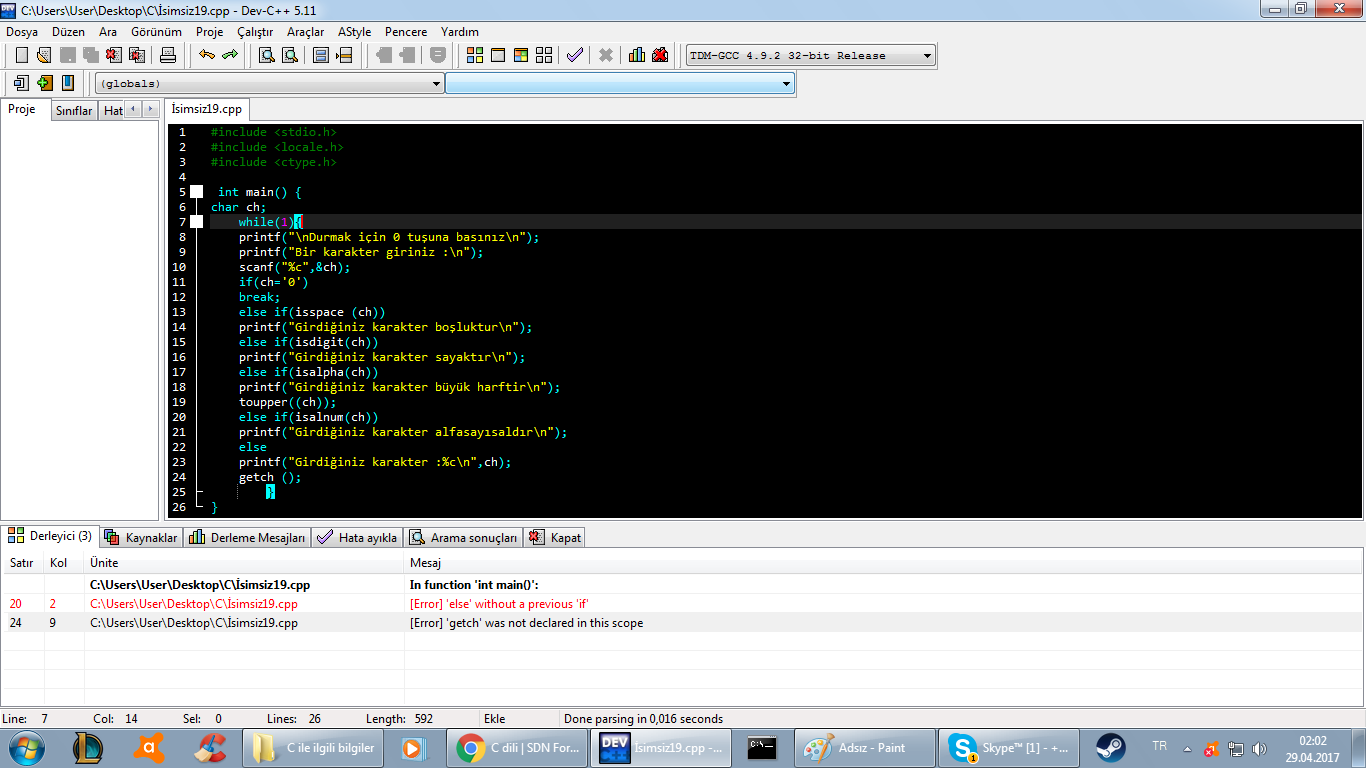
Task: Switch to the Arama sonuçları tab
Action: coord(464,537)
